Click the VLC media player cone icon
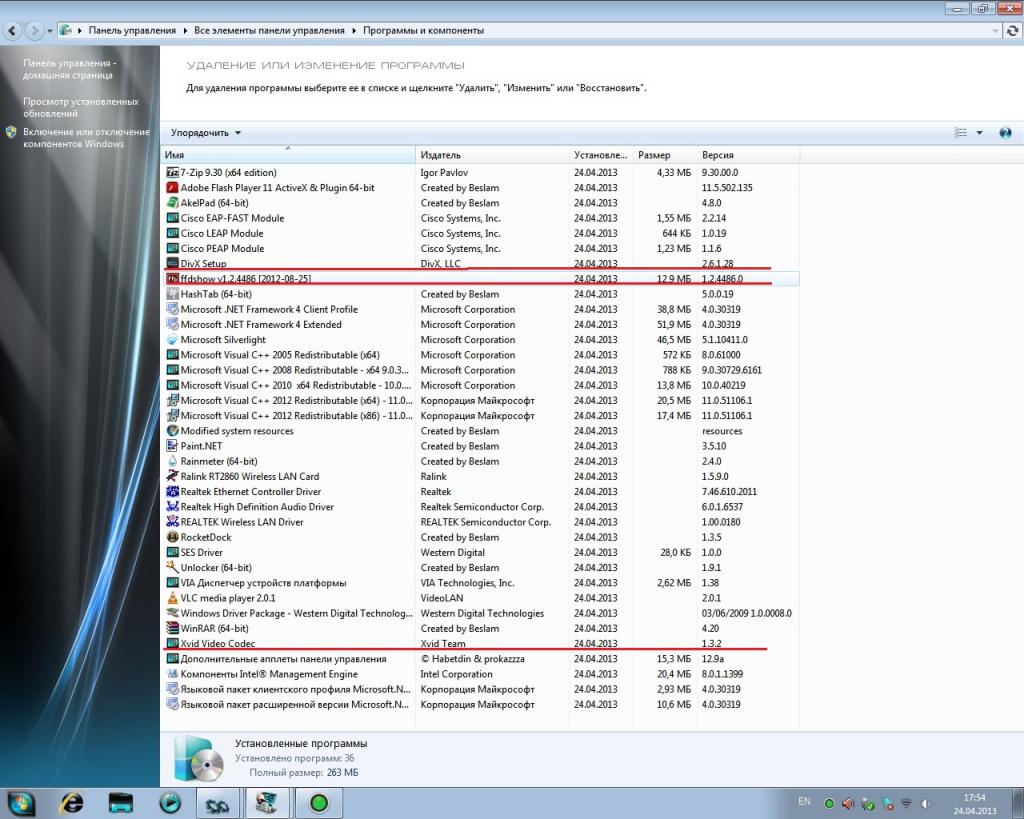The image size is (1024, 819). click(172, 598)
